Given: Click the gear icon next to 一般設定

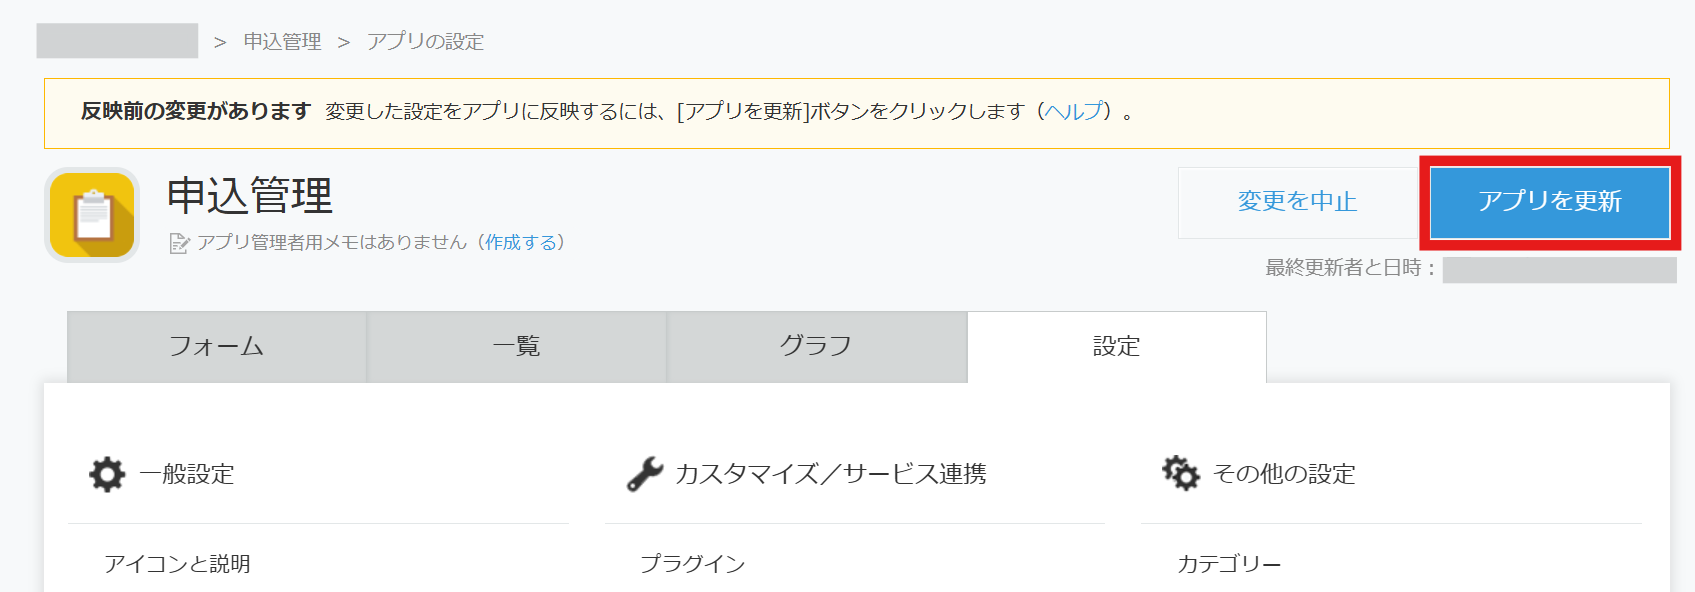Looking at the screenshot, I should point(107,474).
